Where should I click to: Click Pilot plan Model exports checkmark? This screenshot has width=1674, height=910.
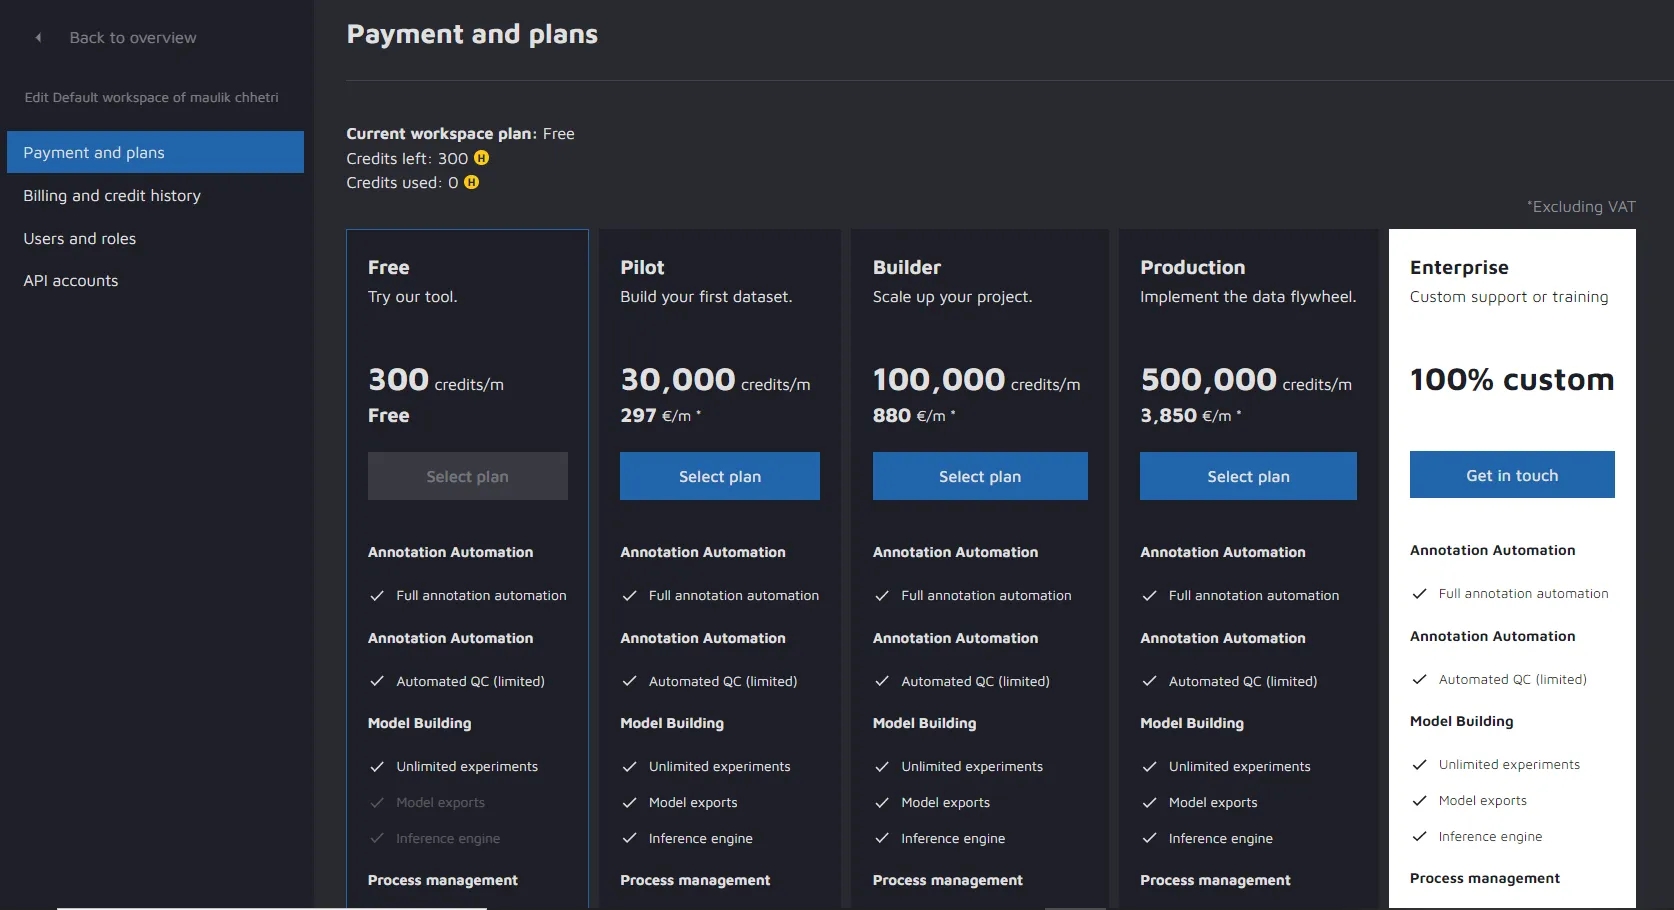tap(629, 802)
